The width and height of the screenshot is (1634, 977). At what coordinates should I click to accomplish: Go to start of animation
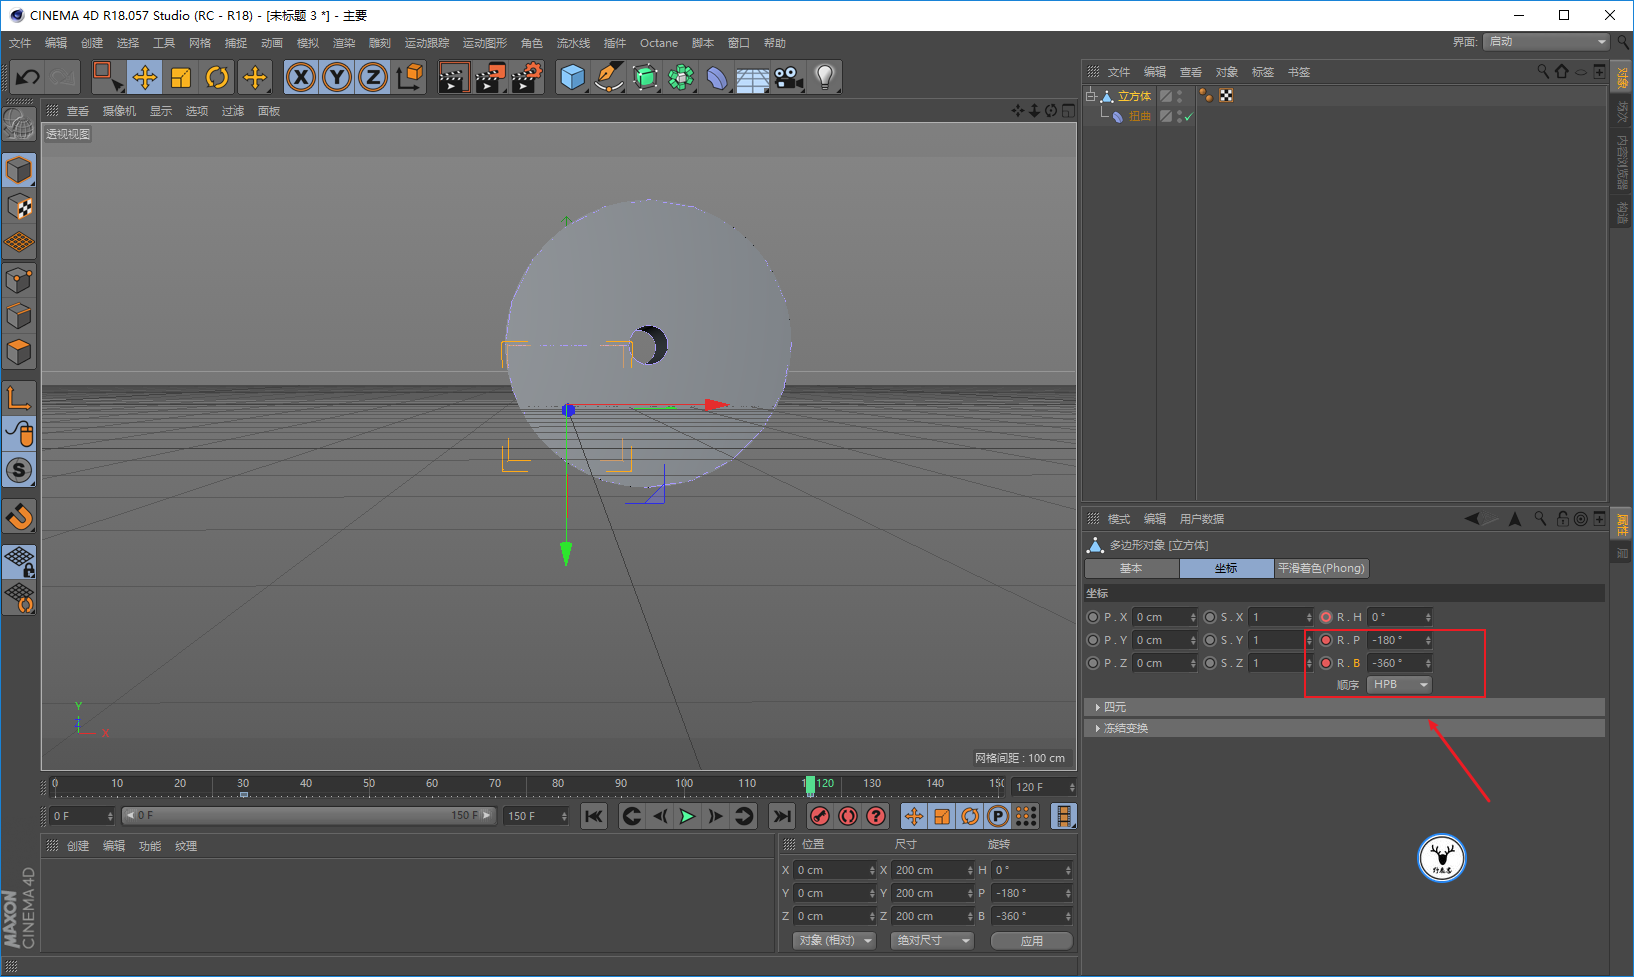point(594,816)
